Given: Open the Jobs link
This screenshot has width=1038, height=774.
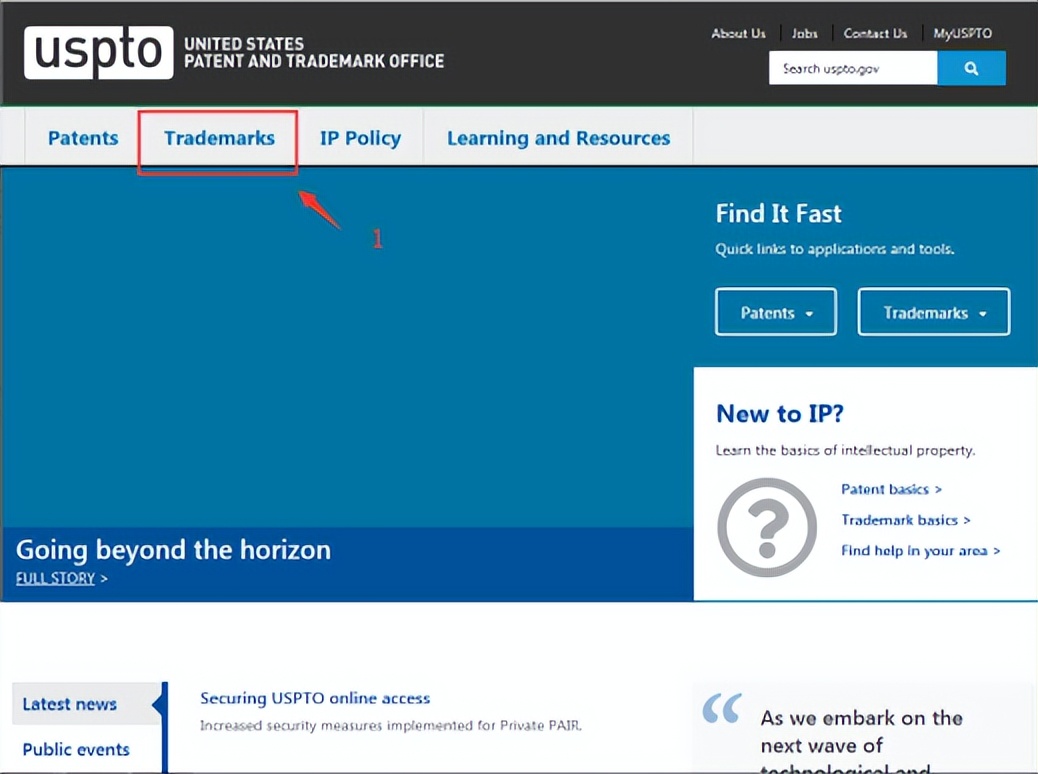Looking at the screenshot, I should click(x=804, y=33).
